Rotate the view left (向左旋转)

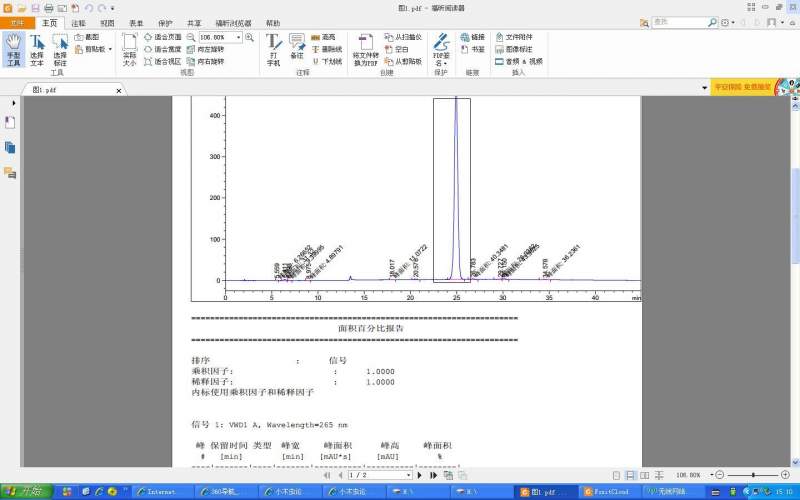(x=205, y=49)
